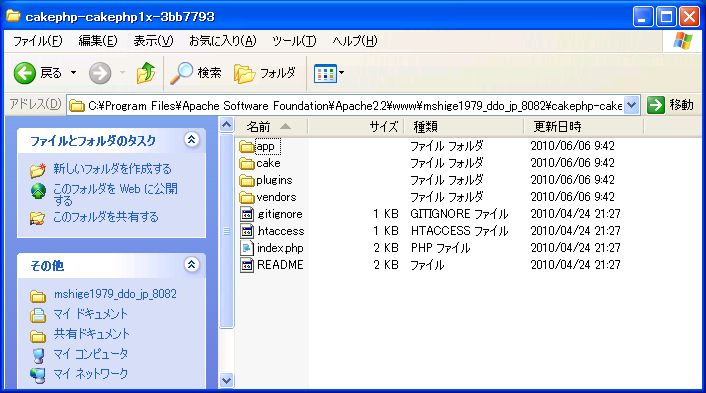This screenshot has height=393, width=706.
Task: Toggle the フォルダ folders pane button
Action: tap(265, 73)
